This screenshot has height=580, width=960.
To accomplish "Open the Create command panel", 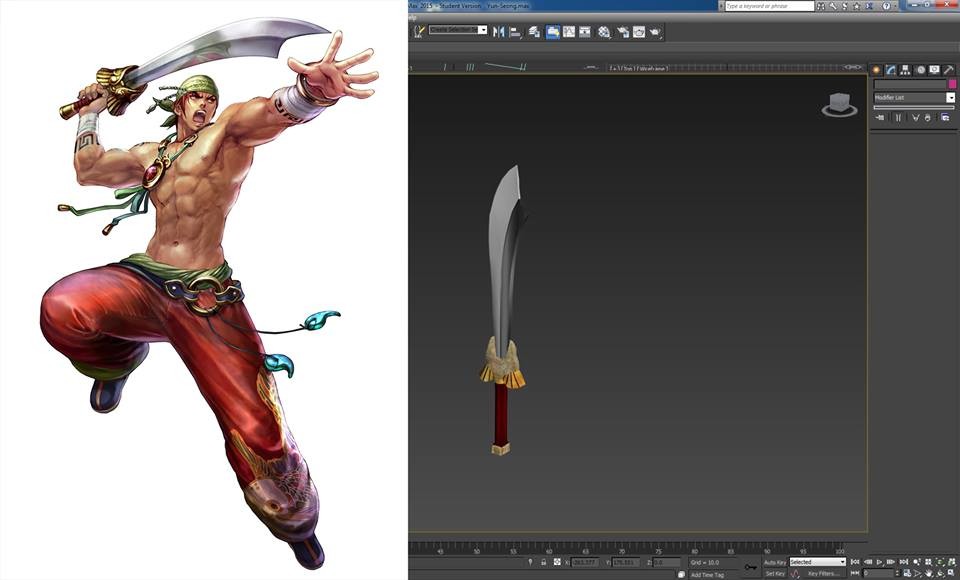I will (x=876, y=70).
